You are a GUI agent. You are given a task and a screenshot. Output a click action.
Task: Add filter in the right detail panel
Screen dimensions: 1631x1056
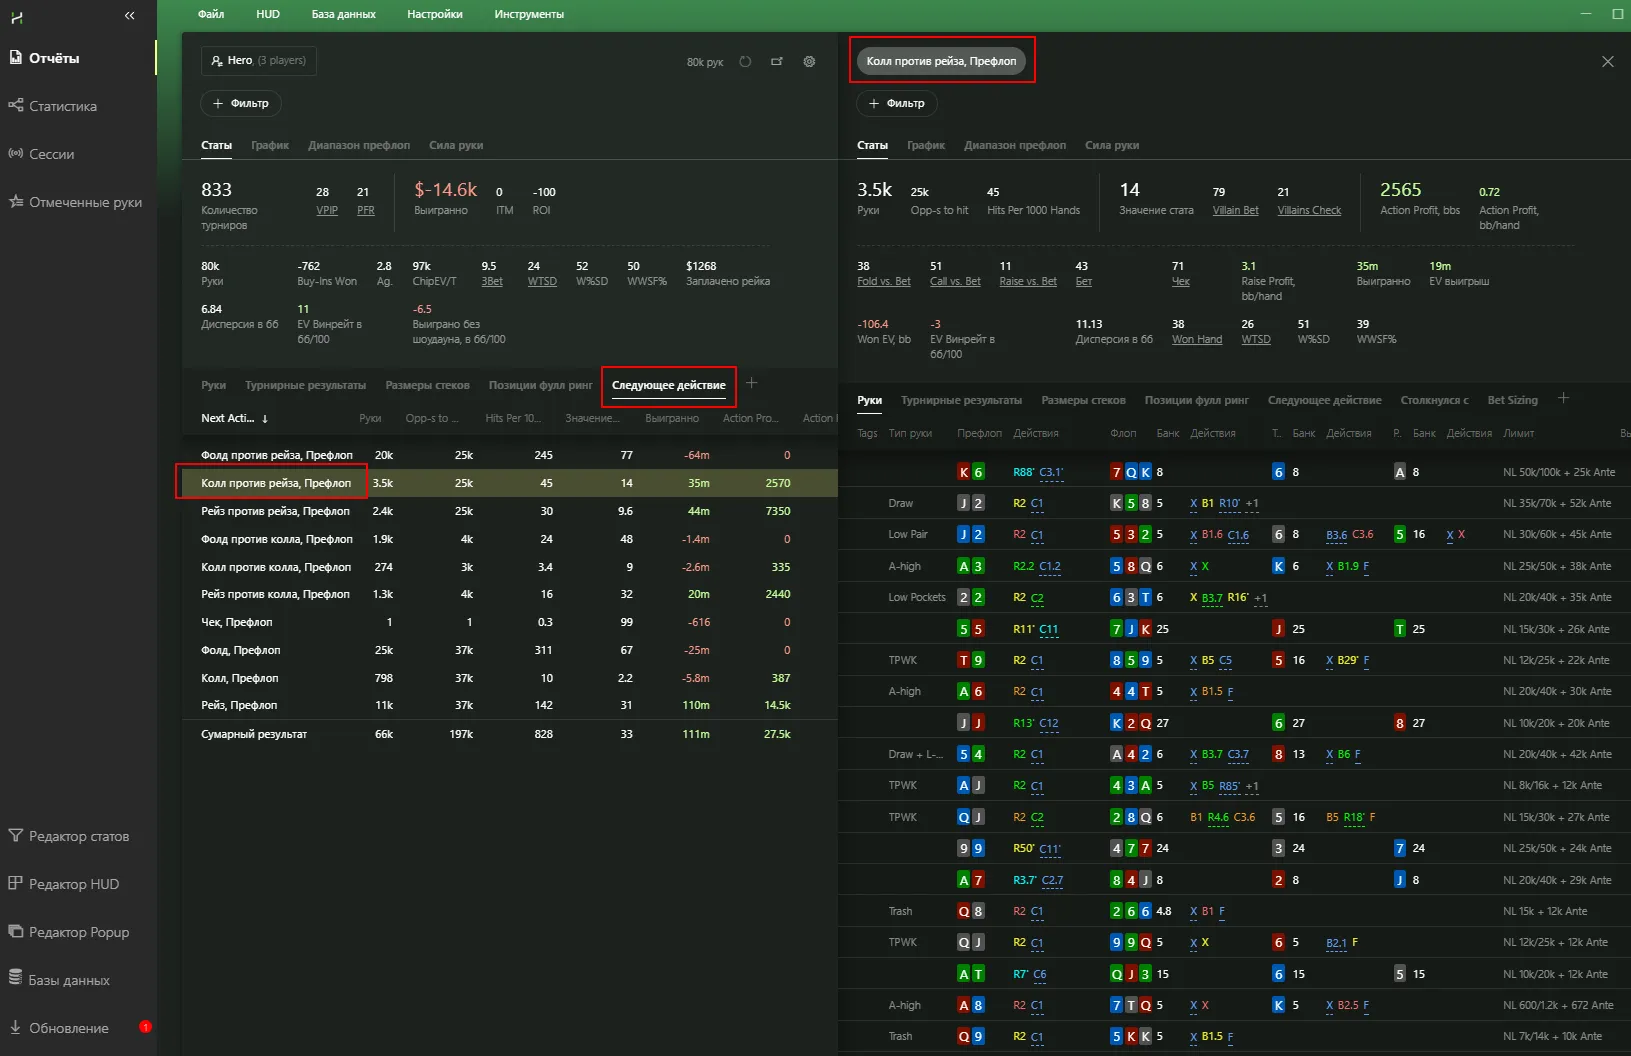(x=897, y=104)
